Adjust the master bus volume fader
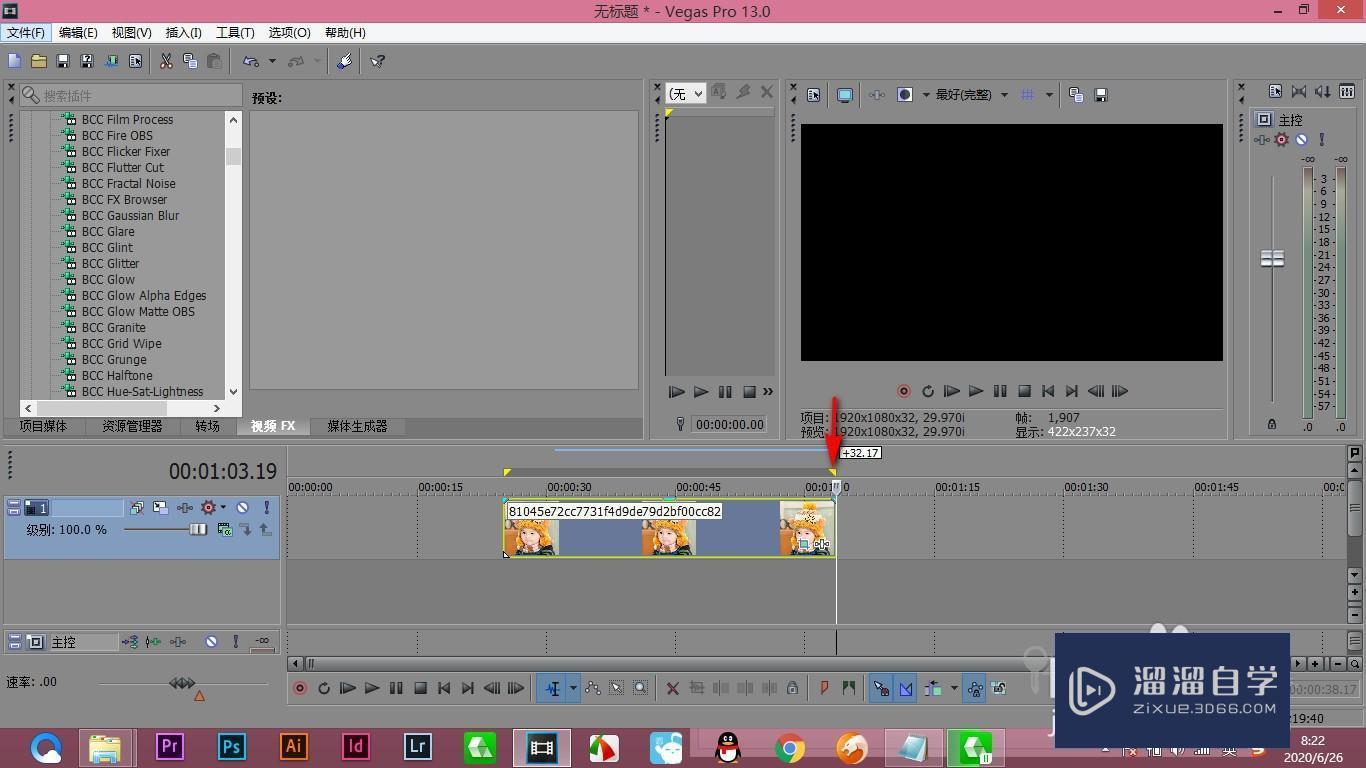Viewport: 1366px width, 768px height. [x=1272, y=259]
